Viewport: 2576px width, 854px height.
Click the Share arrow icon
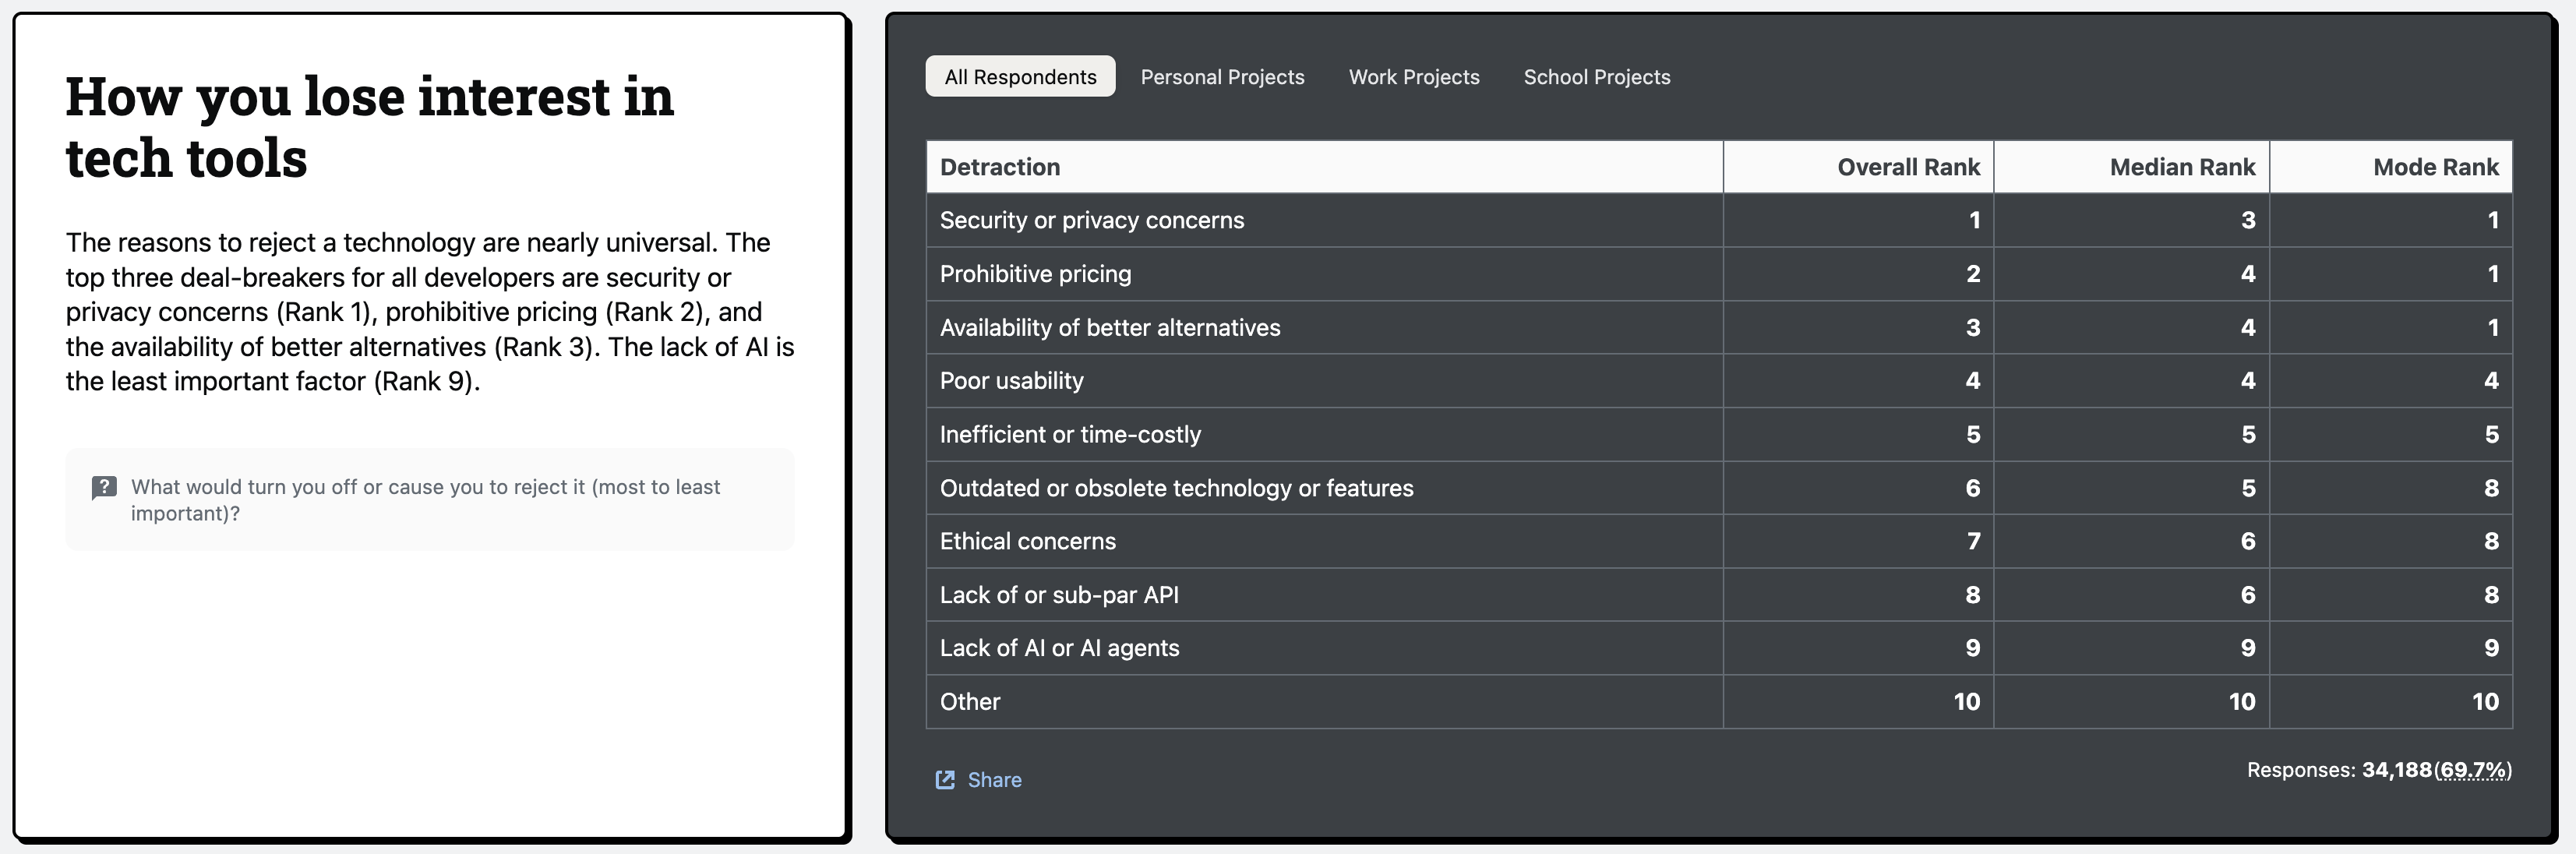point(944,780)
